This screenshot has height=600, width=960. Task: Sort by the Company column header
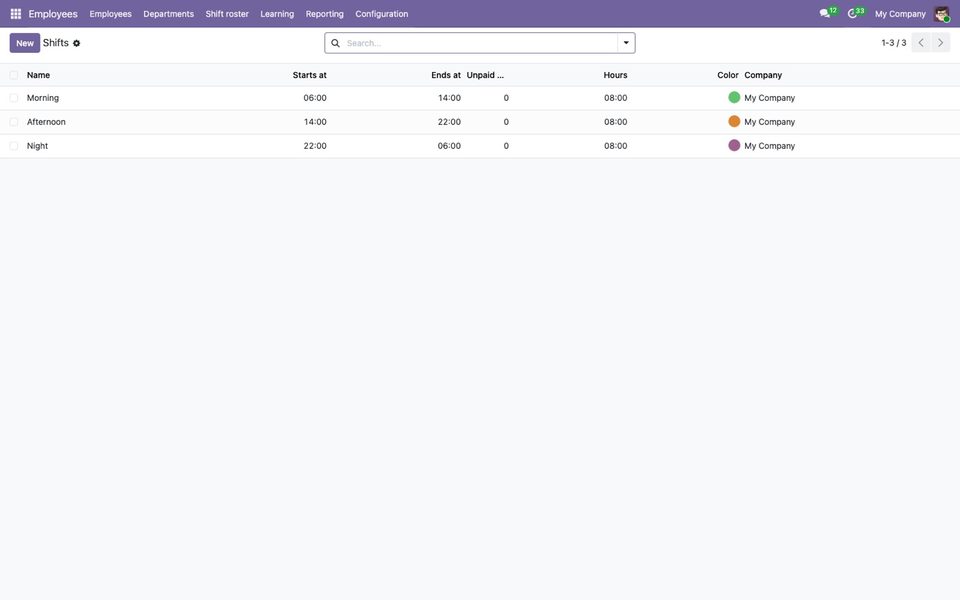click(763, 75)
